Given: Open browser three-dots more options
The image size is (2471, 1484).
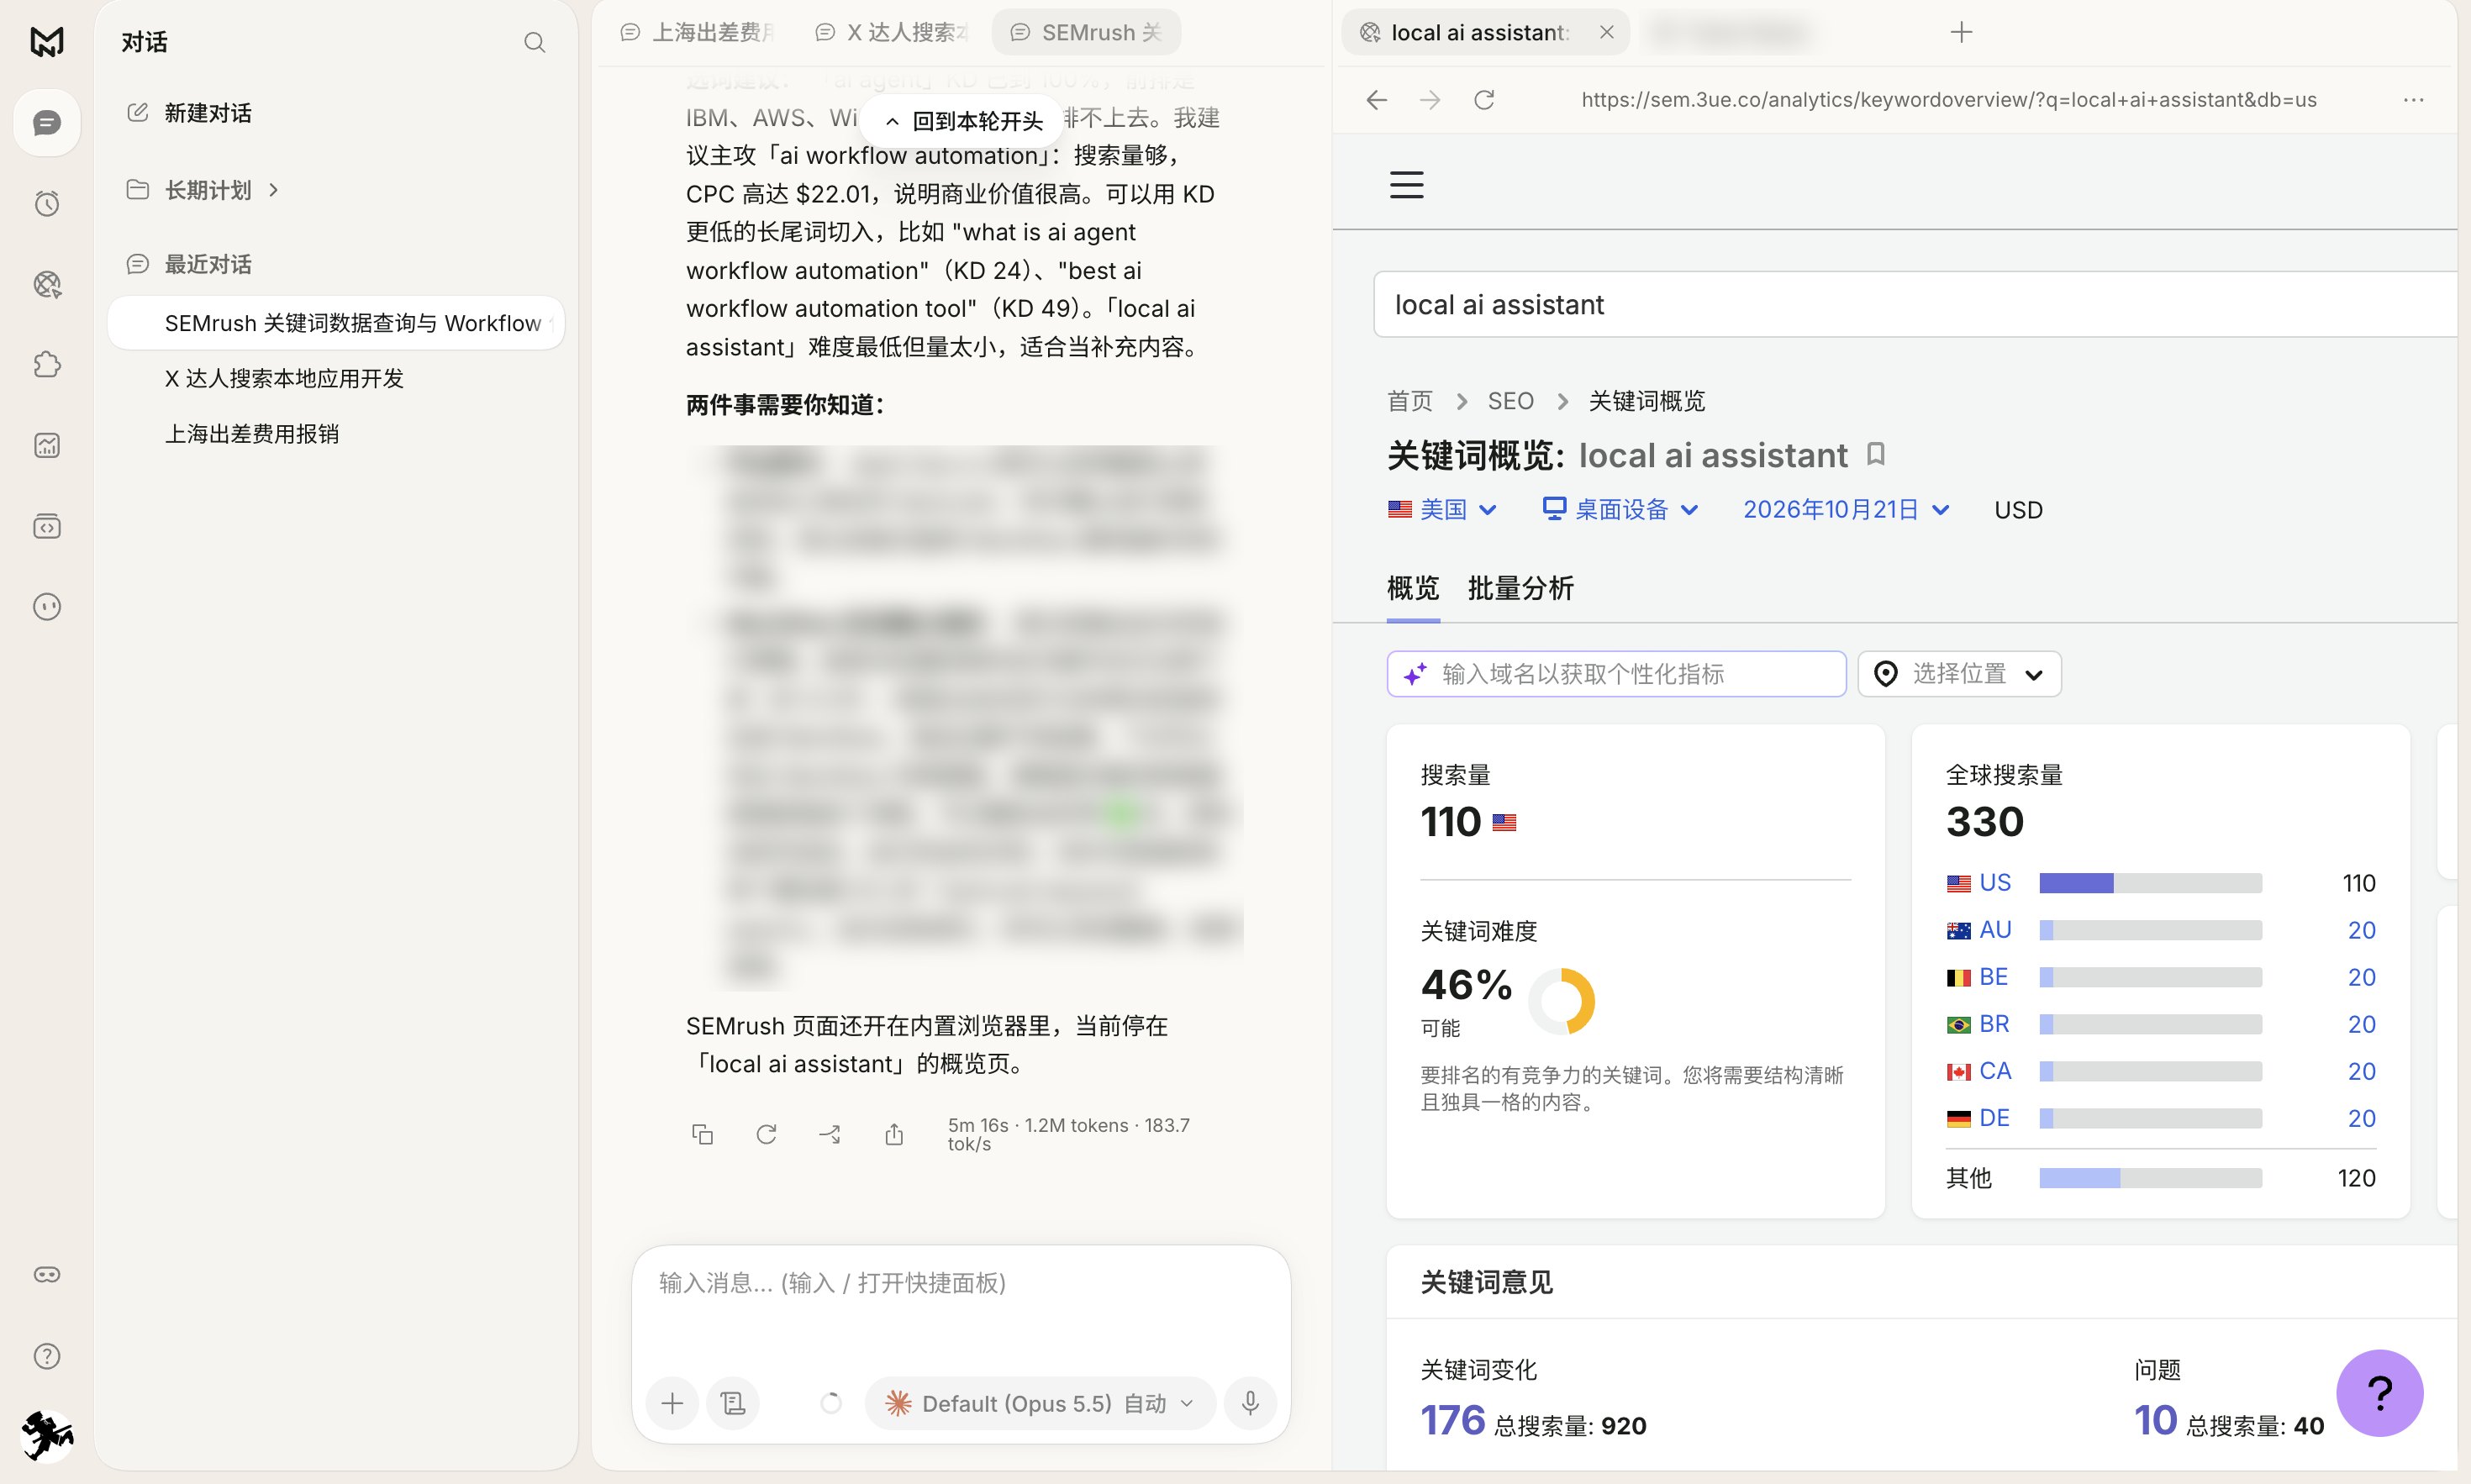Looking at the screenshot, I should pos(2413,100).
